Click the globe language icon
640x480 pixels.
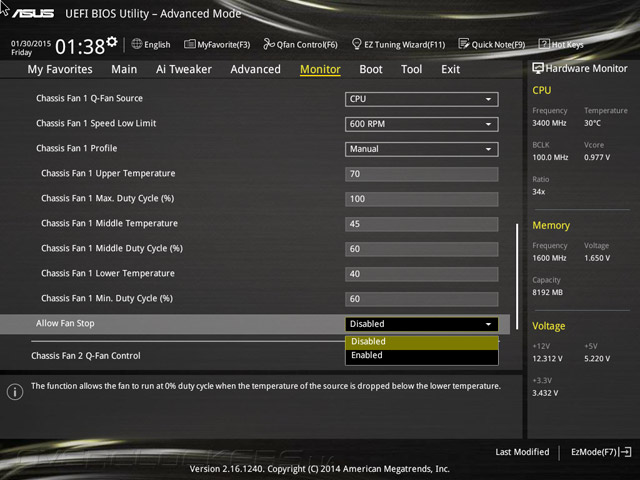pos(137,44)
